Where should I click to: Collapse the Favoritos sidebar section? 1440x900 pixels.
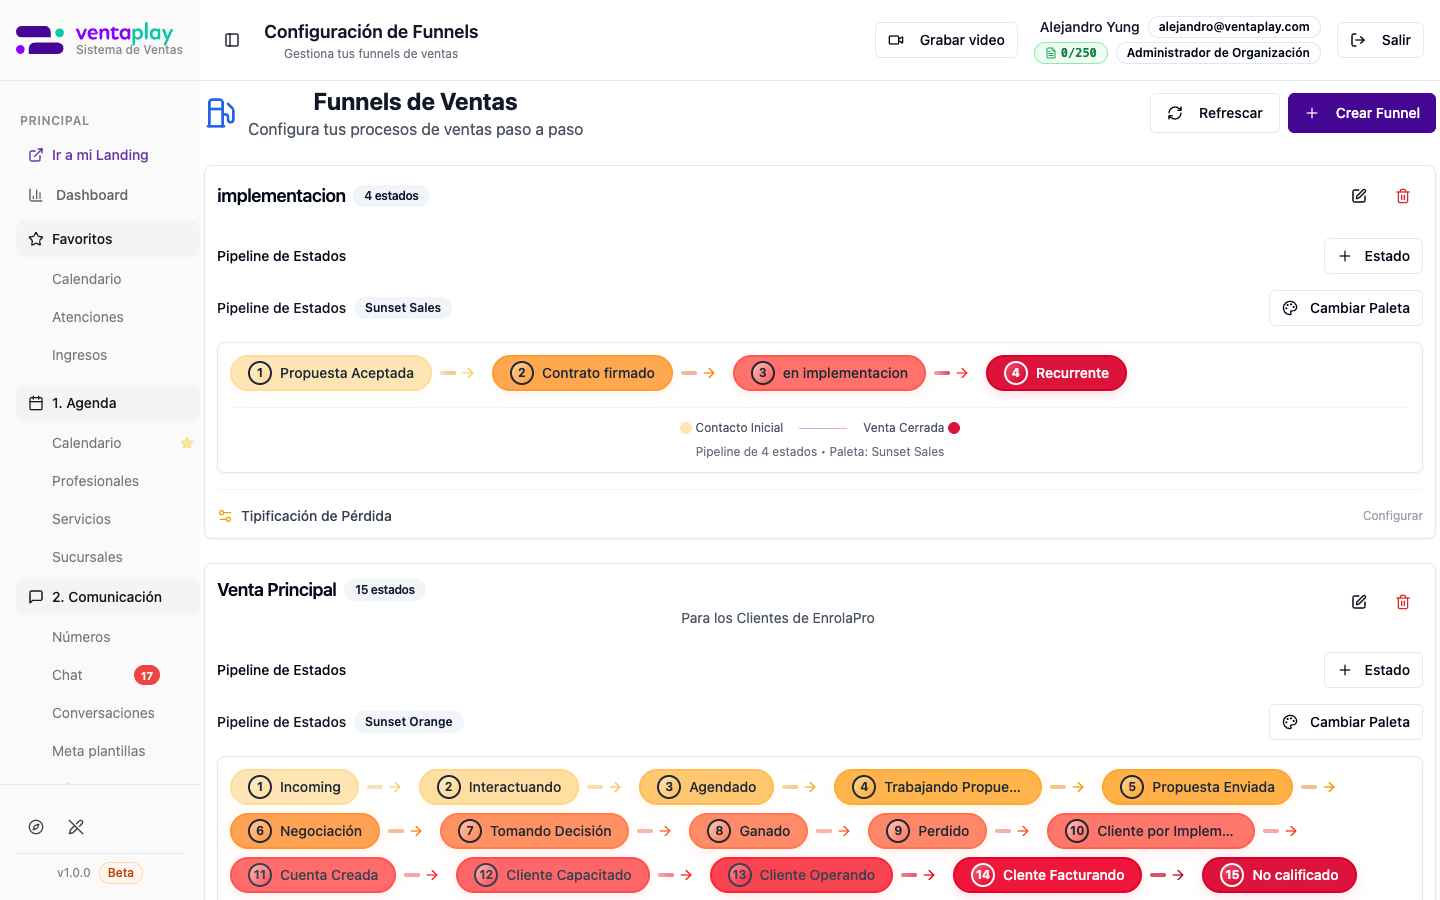108,239
